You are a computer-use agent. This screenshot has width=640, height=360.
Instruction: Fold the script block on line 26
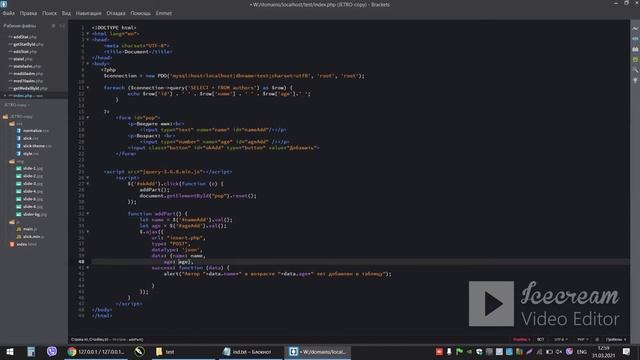tap(88, 178)
